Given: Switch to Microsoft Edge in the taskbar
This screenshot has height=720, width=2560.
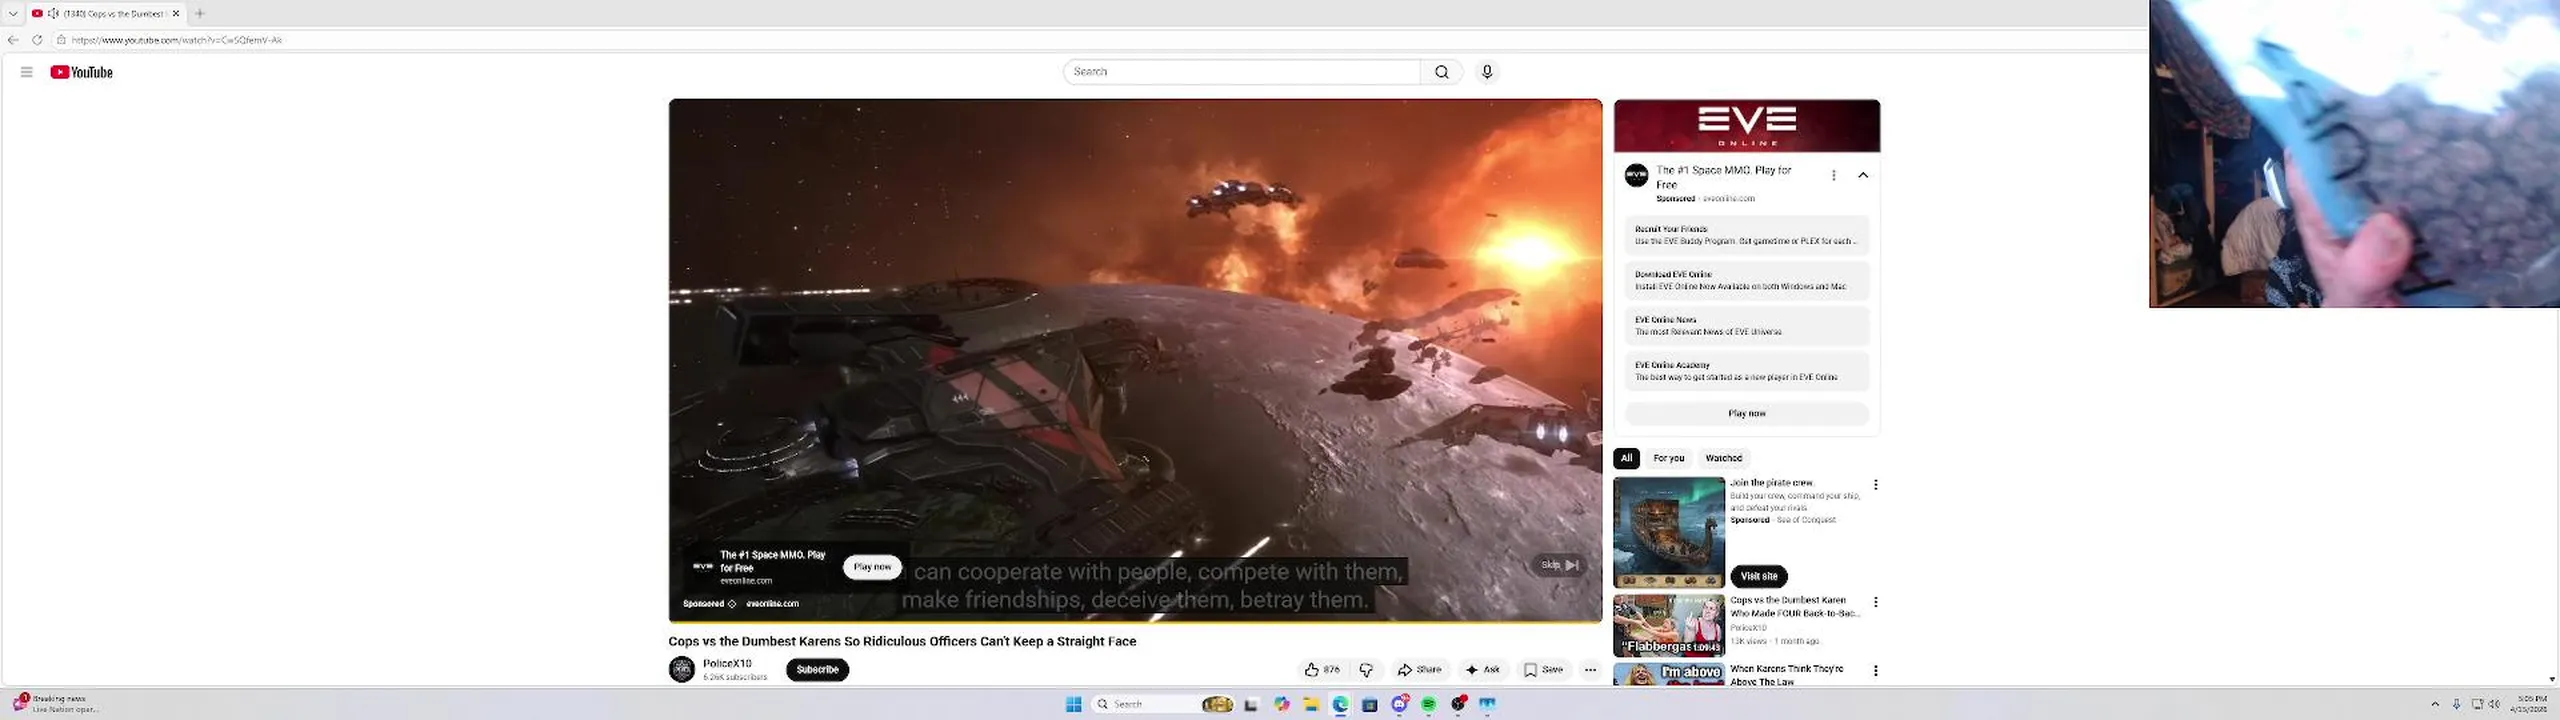Looking at the screenshot, I should pos(1340,704).
